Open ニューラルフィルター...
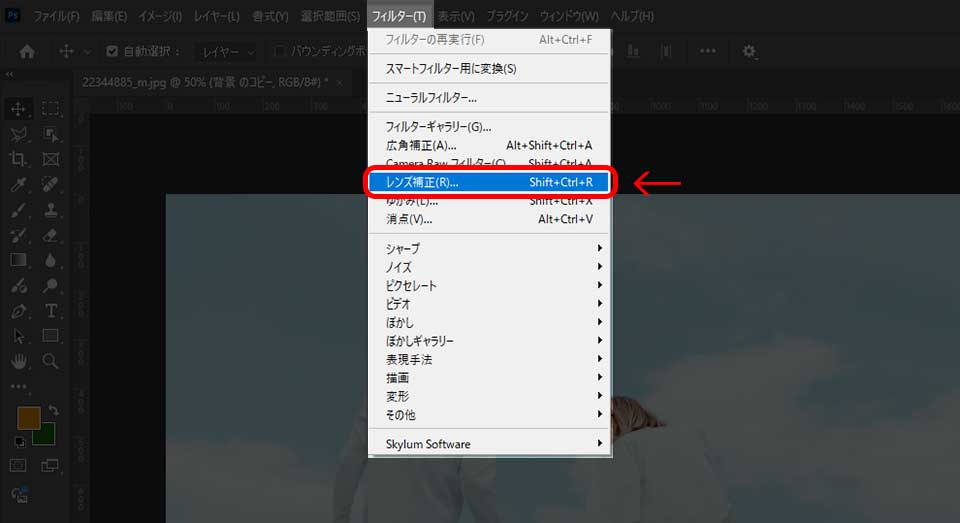 click(x=489, y=97)
